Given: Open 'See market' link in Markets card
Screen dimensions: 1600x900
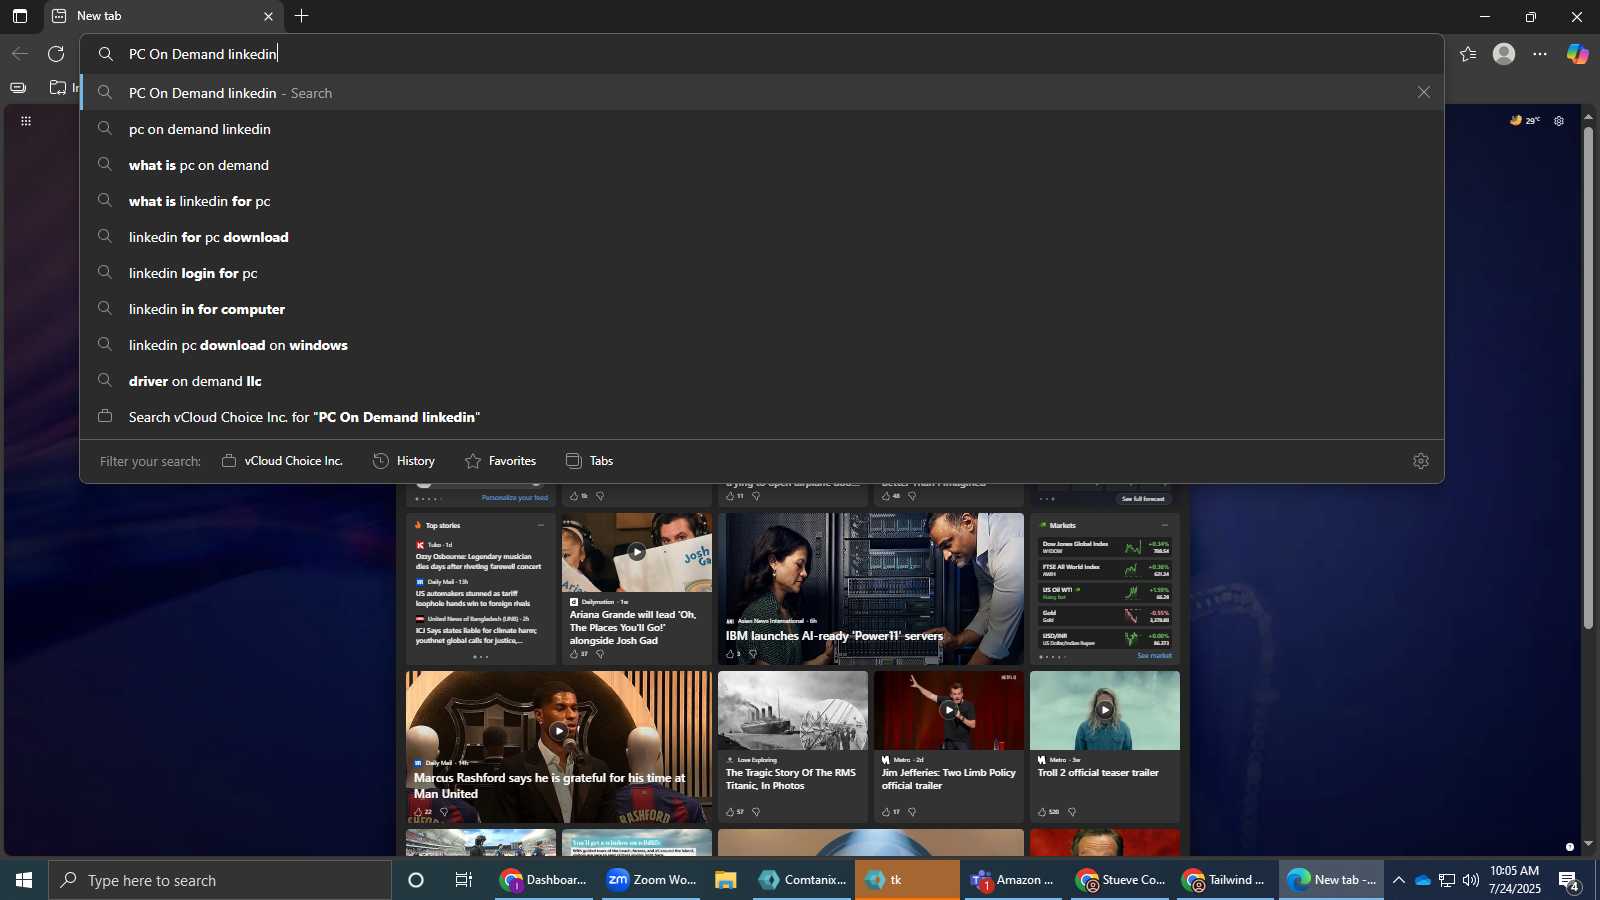Looking at the screenshot, I should [1154, 656].
